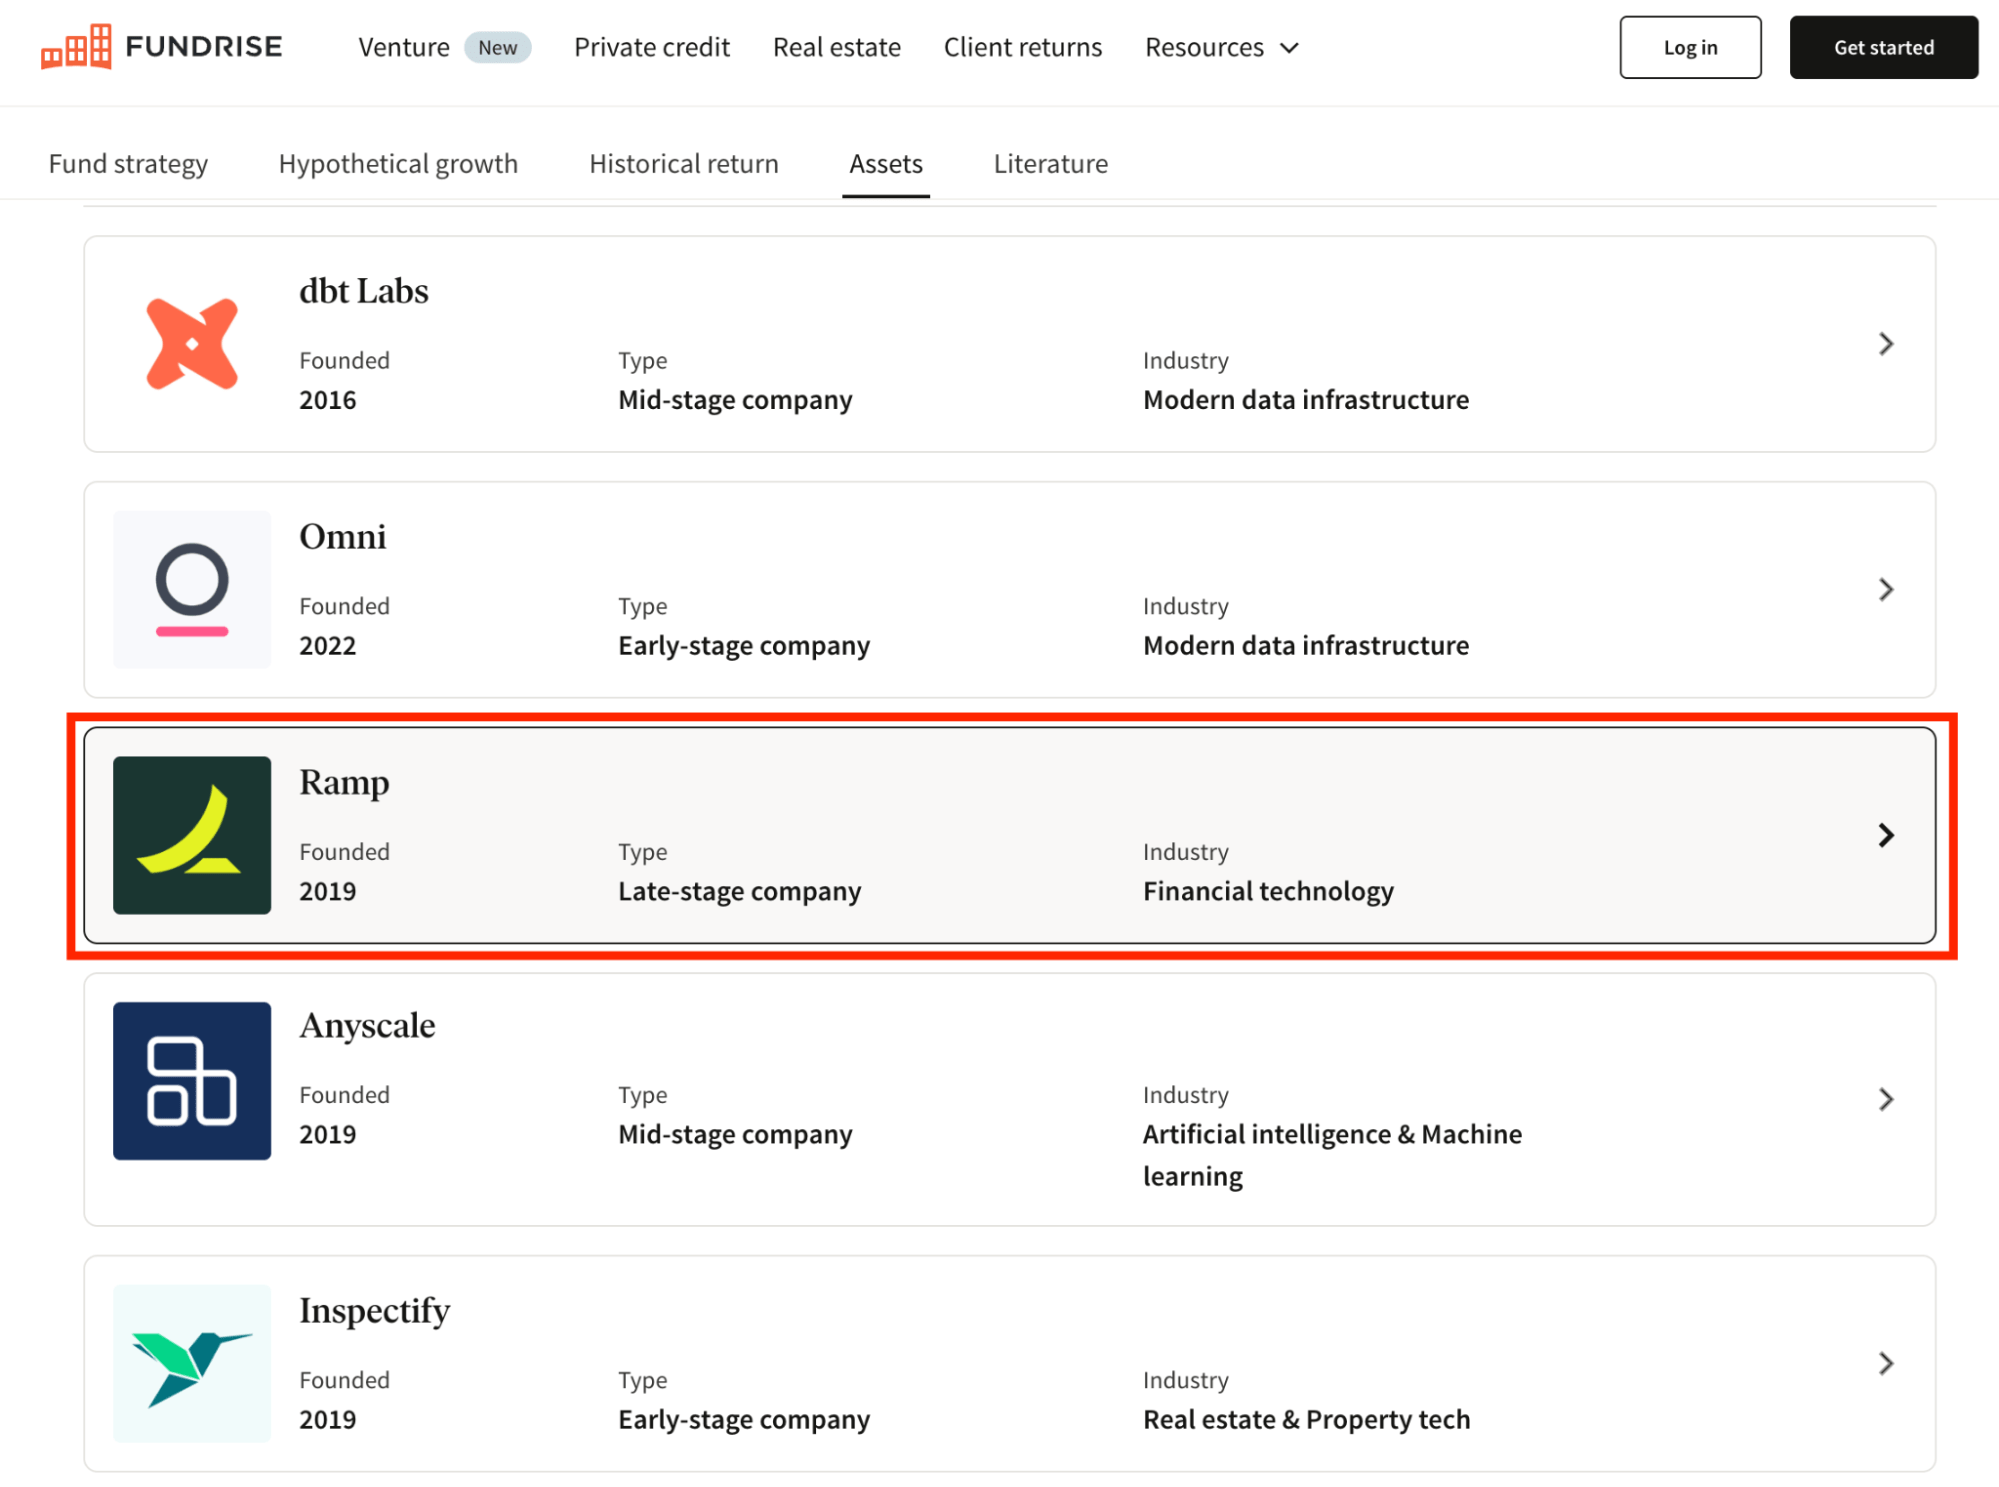Click the Get started button
Image resolution: width=1999 pixels, height=1487 pixels.
(1884, 47)
